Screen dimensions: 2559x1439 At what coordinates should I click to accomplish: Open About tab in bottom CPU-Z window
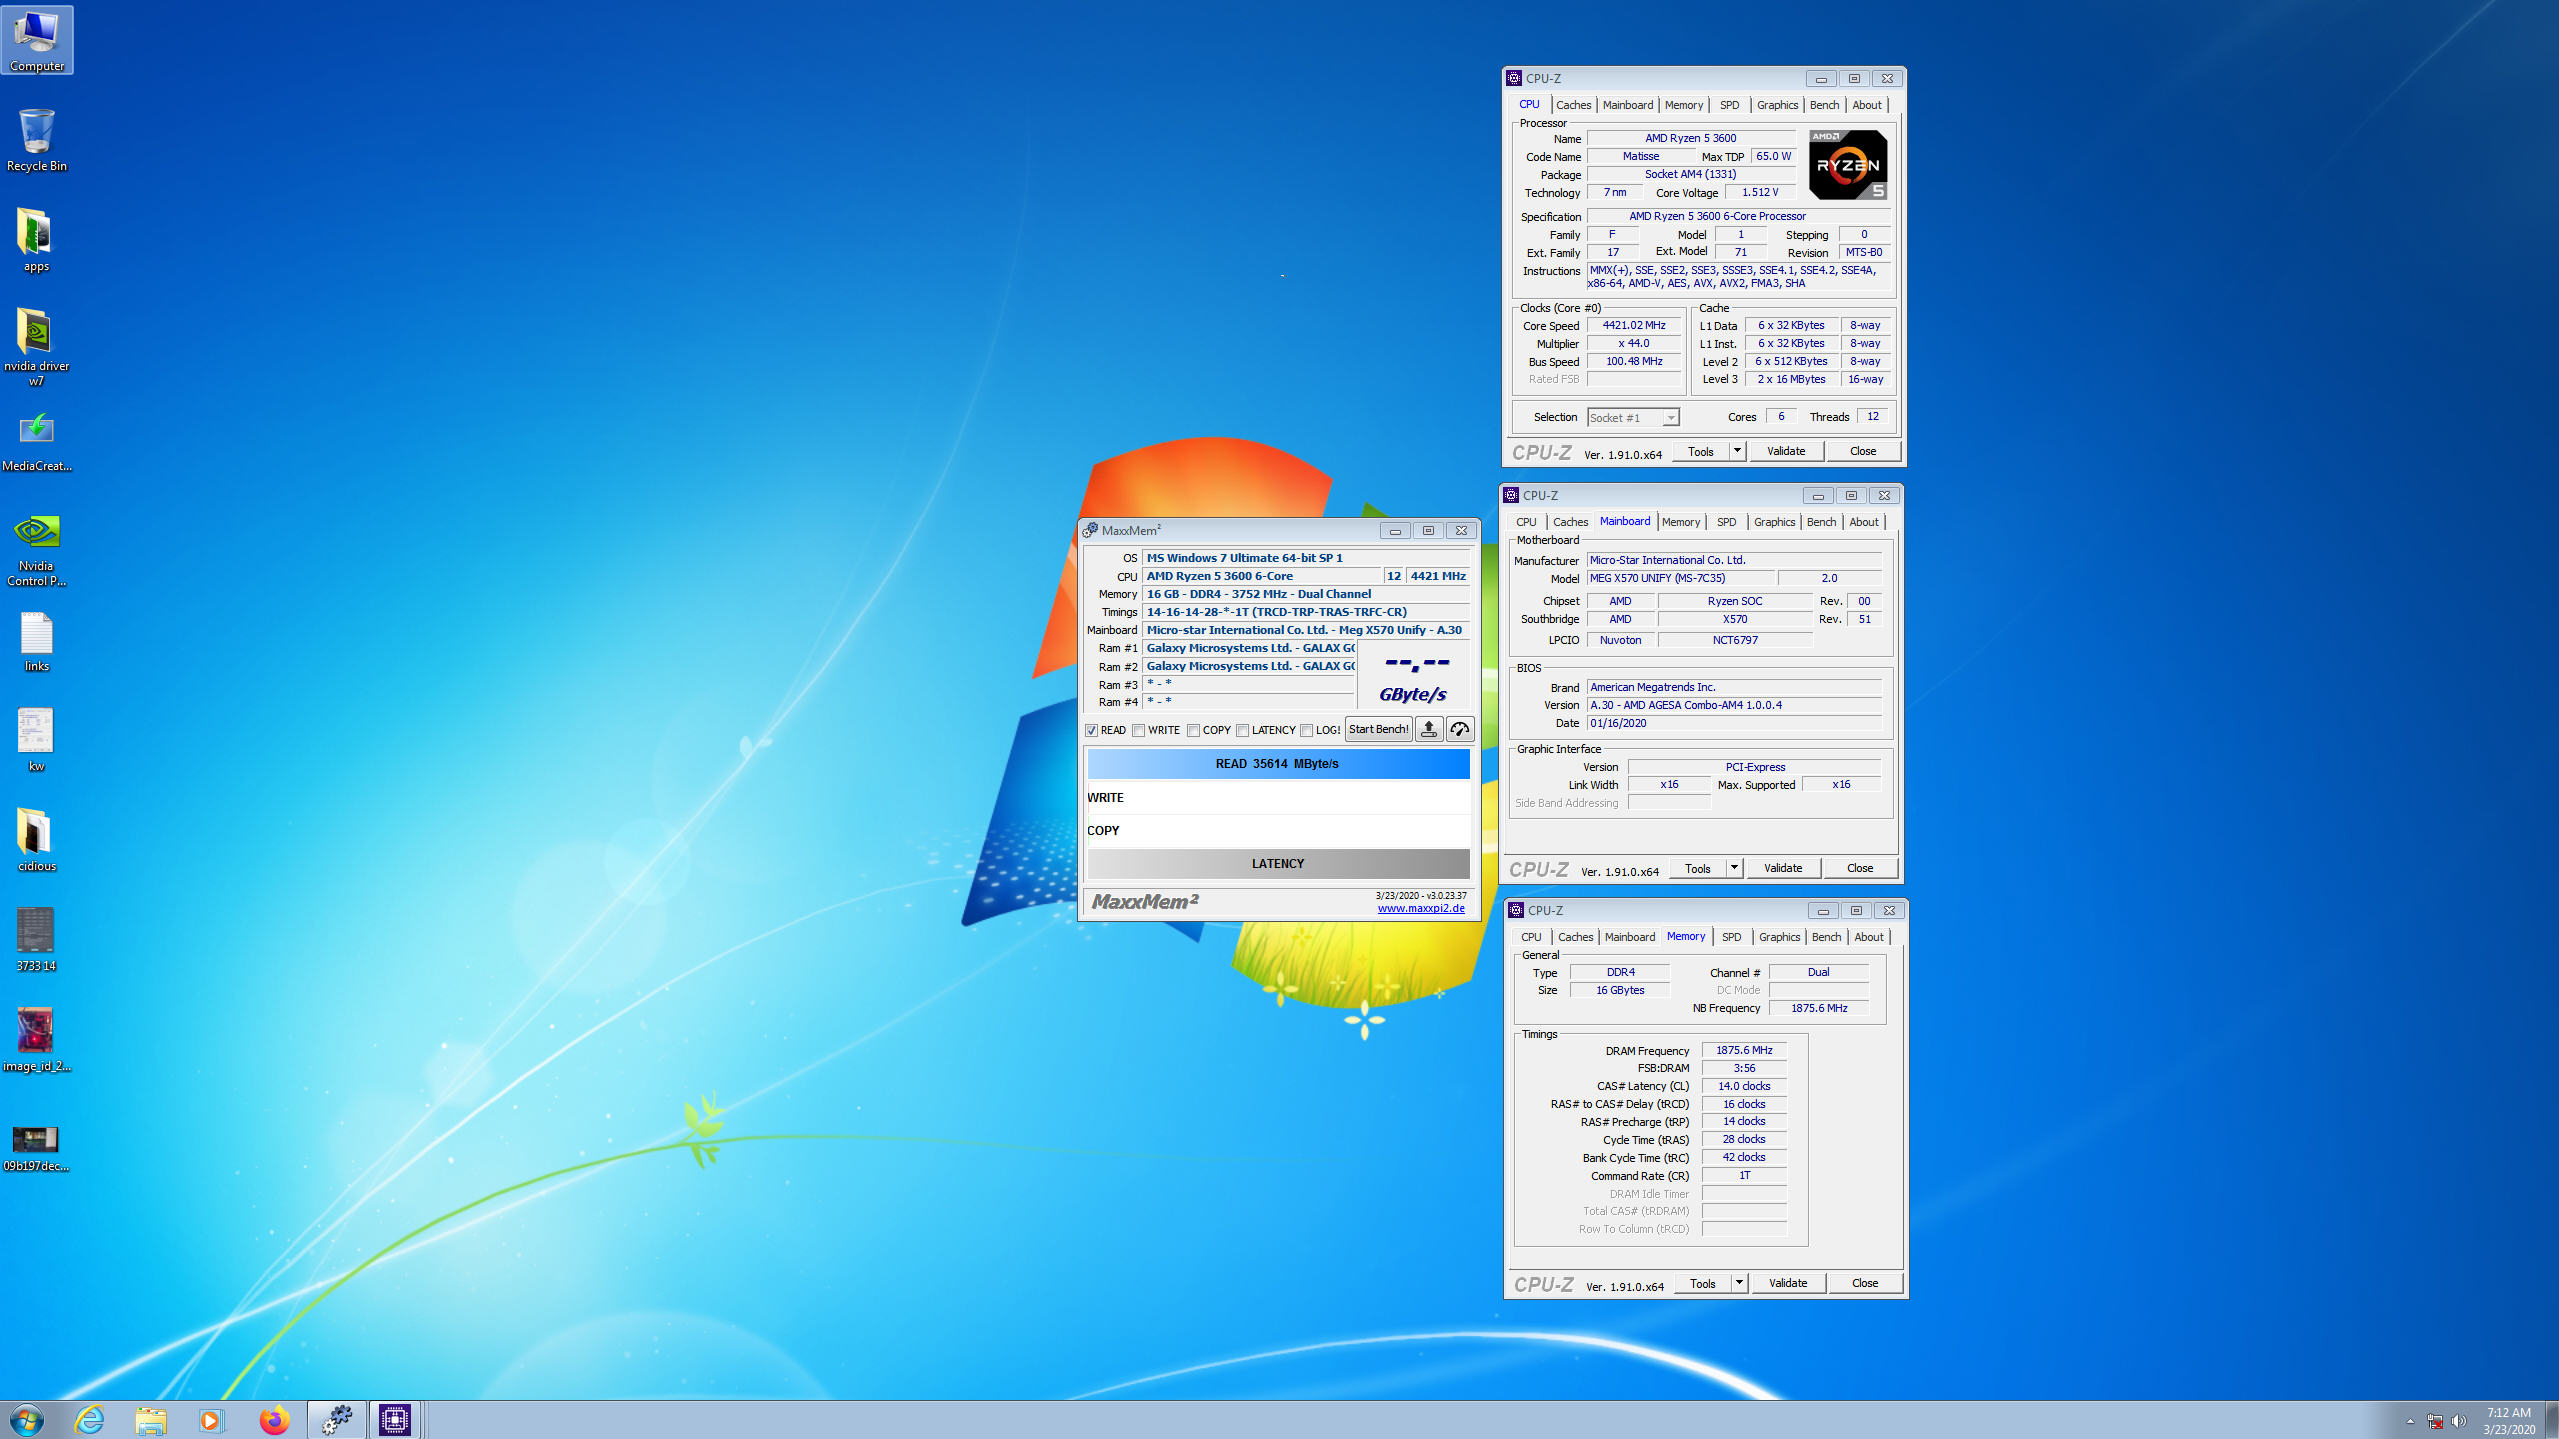pyautogui.click(x=1868, y=937)
